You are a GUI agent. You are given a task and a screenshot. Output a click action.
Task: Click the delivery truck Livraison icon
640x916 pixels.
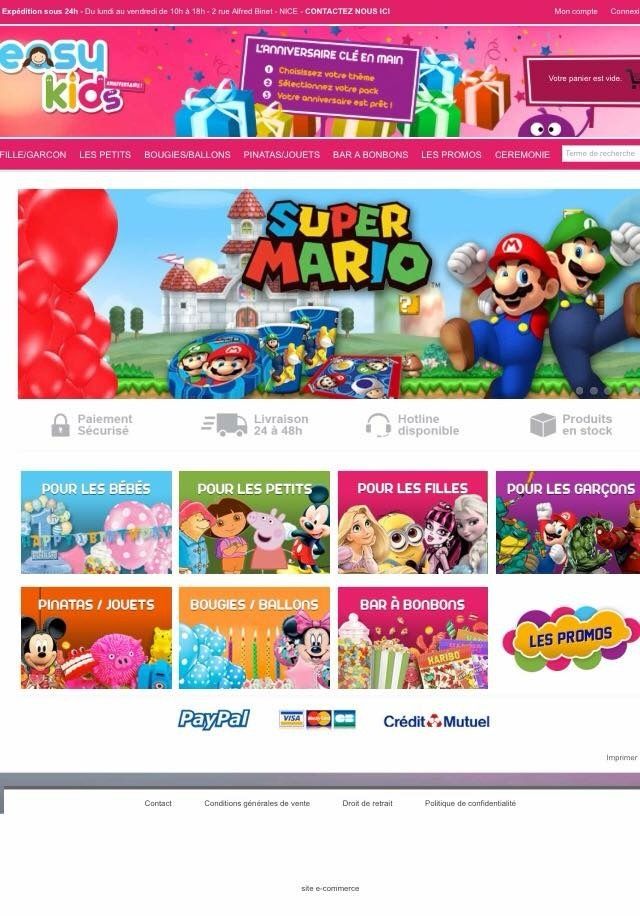224,425
